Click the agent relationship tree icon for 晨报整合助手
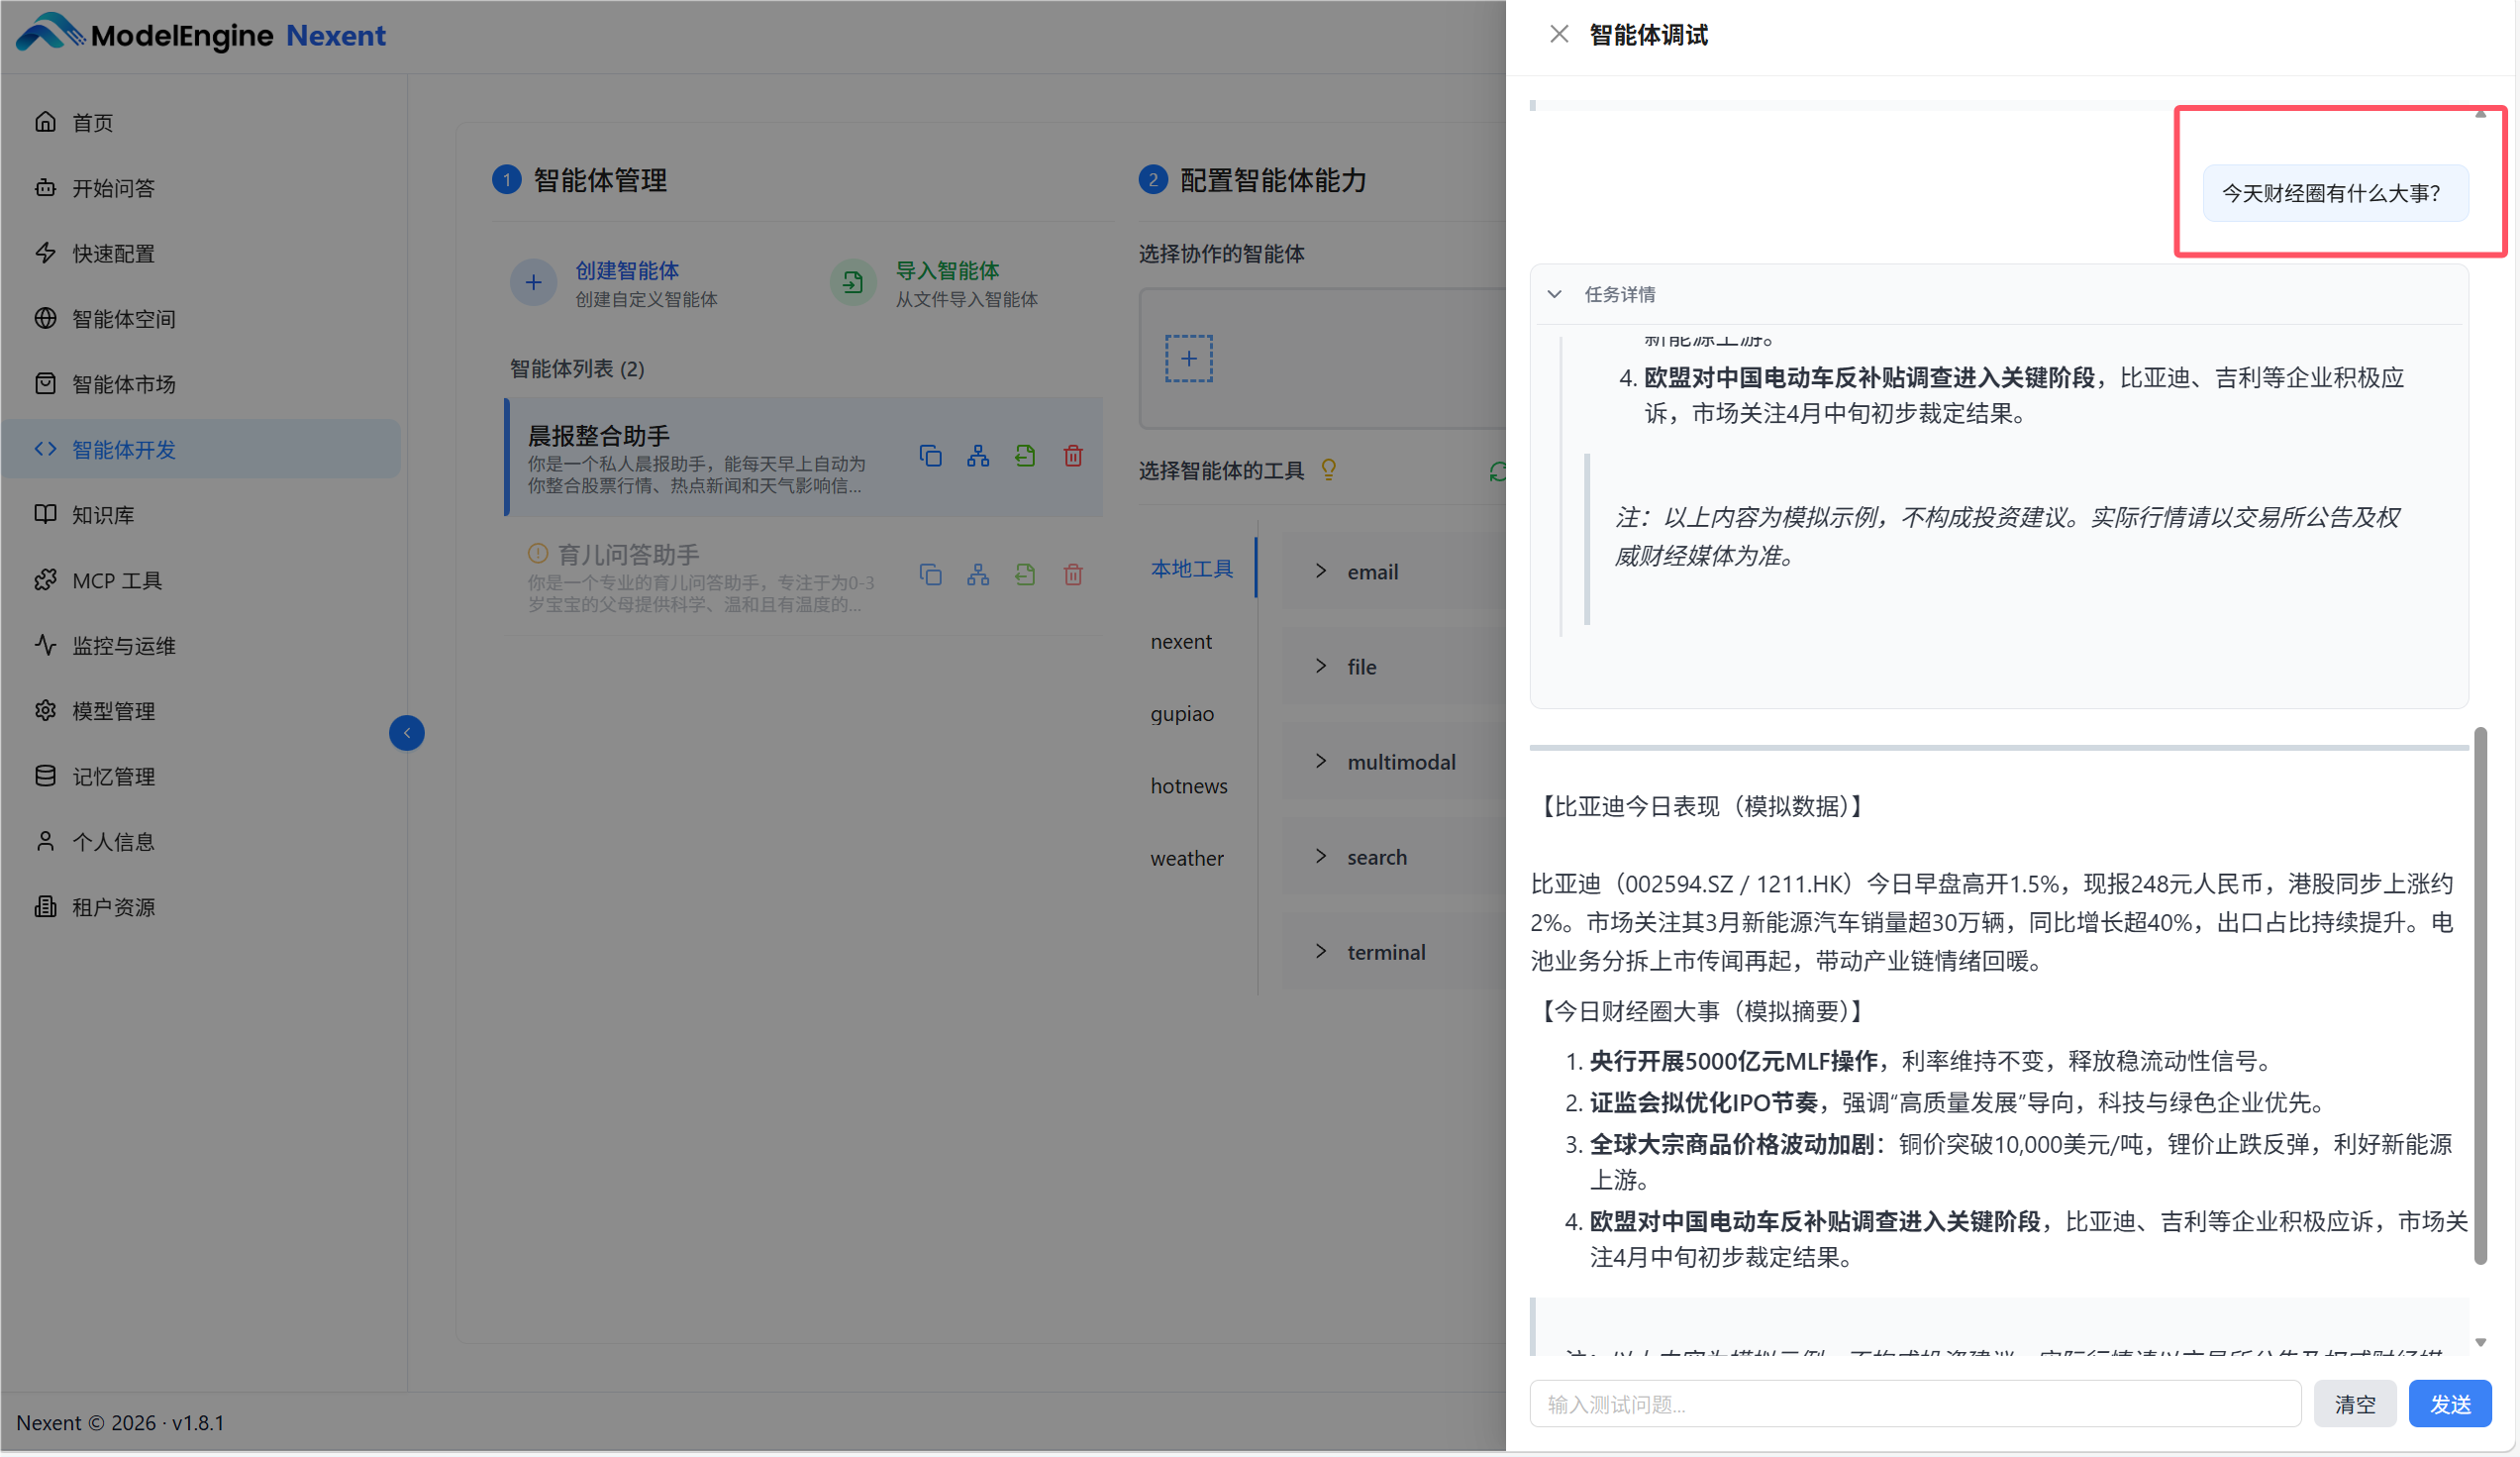This screenshot has height=1457, width=2520. click(977, 456)
